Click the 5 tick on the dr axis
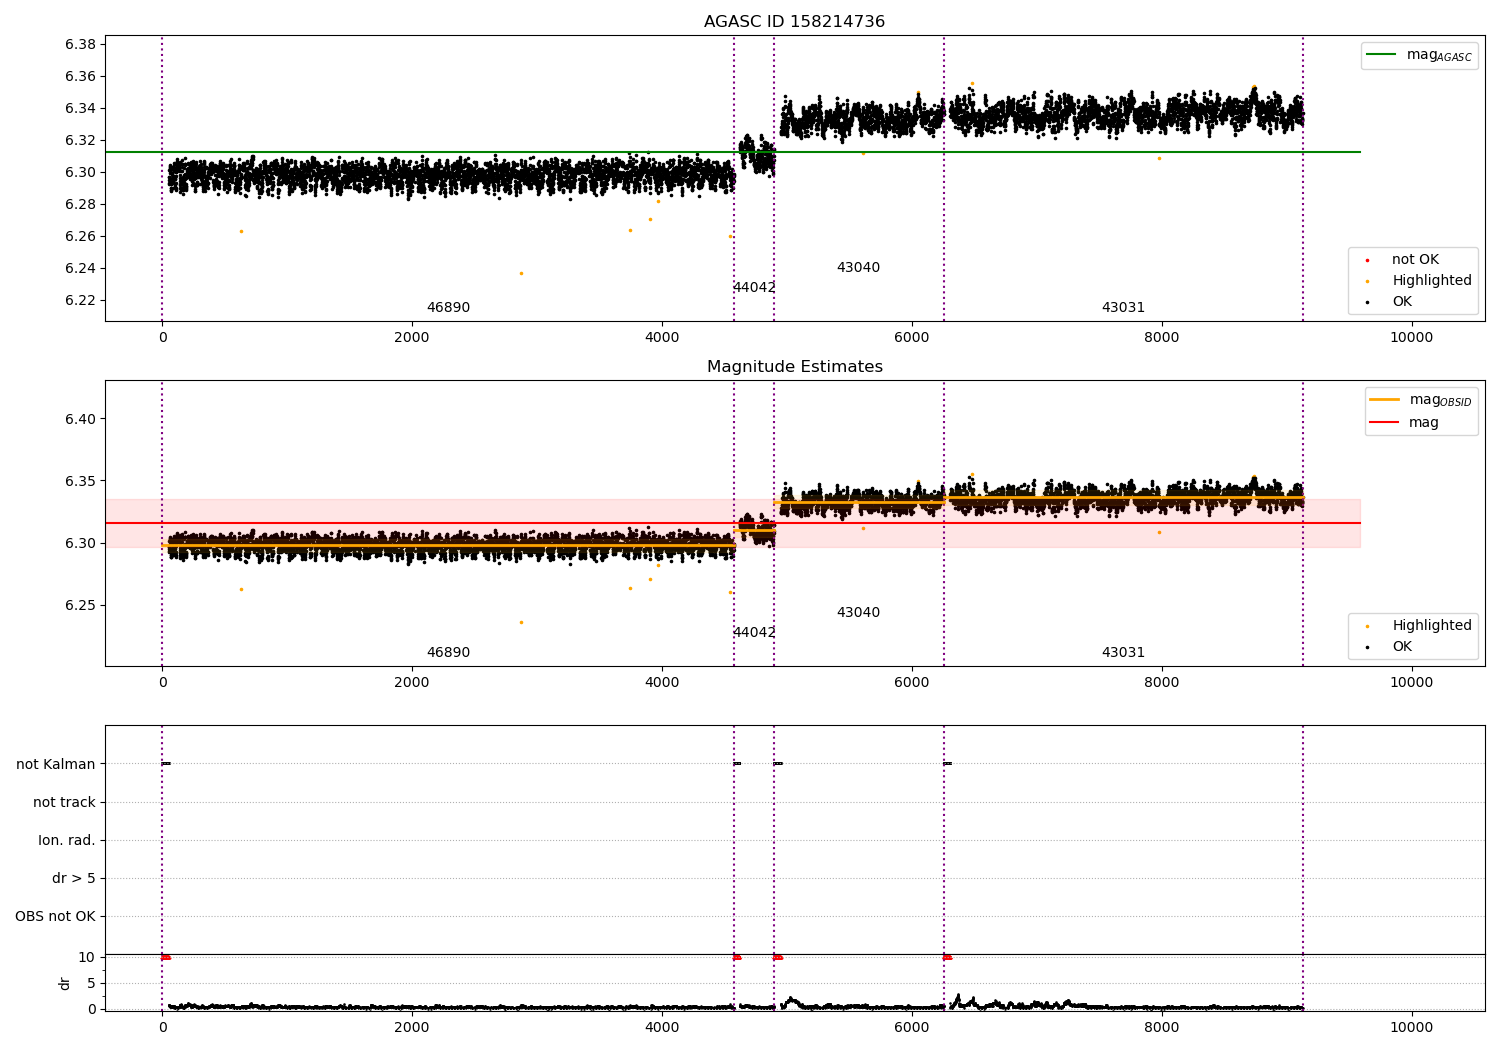The width and height of the screenshot is (1500, 1050). [91, 984]
